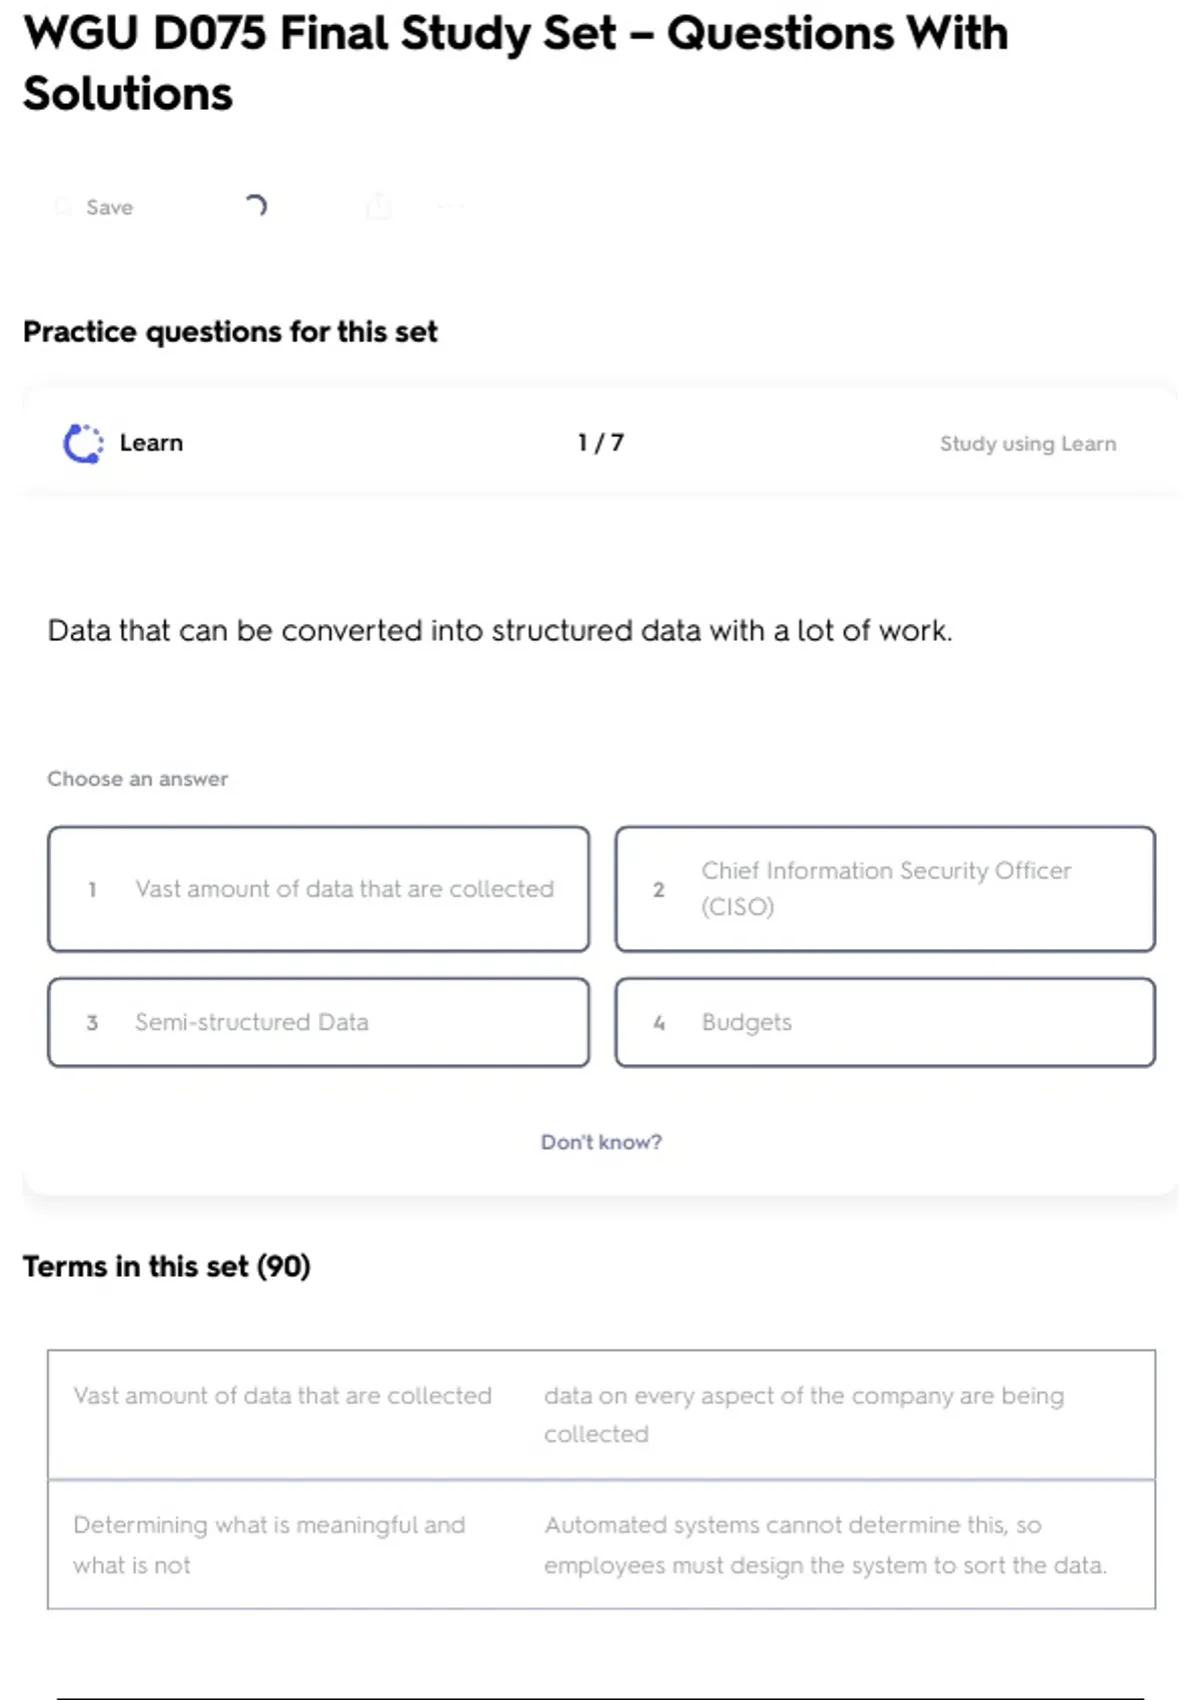
Task: Click the 'Automated systems cannot determine this' definition
Action: tap(825, 1544)
